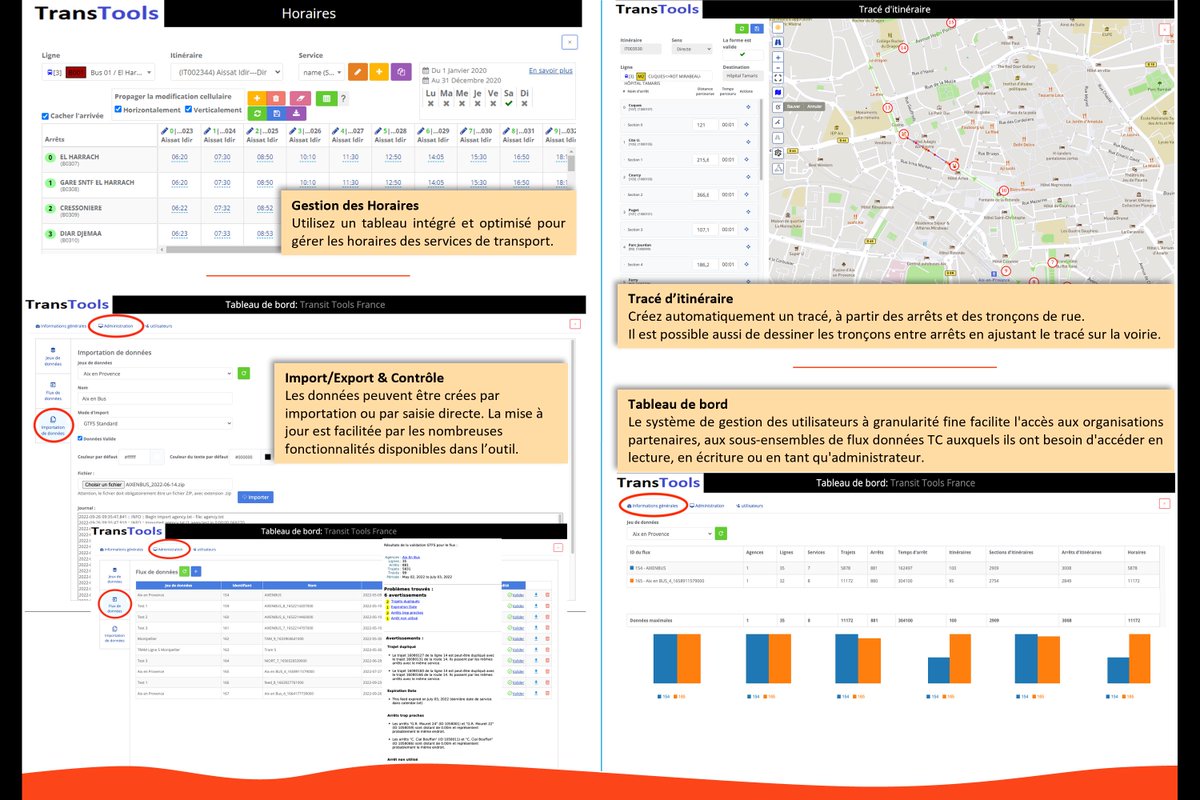Click the 07:33 time in DIAR DJEMAA row
Image resolution: width=1200 pixels, height=800 pixels.
coord(223,233)
